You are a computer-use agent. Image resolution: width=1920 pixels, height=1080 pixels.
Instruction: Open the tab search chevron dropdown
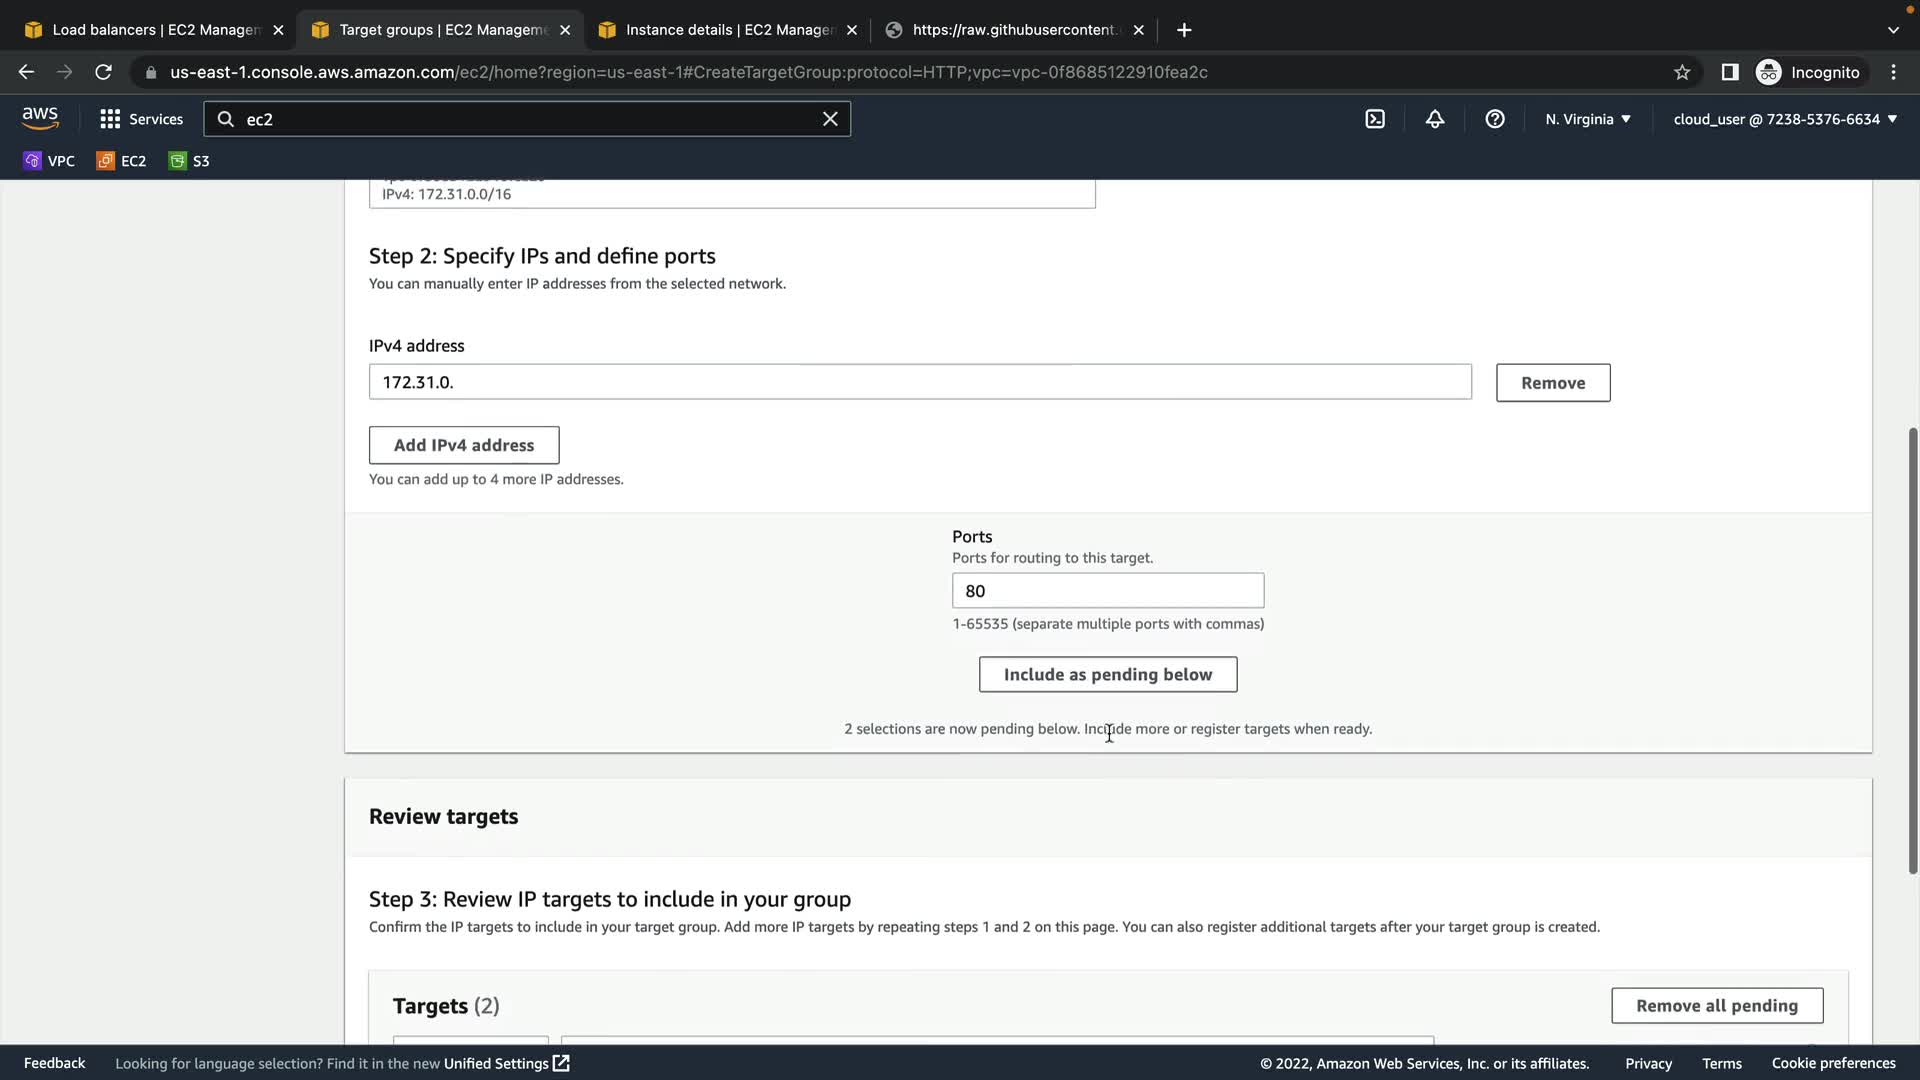coord(1893,30)
